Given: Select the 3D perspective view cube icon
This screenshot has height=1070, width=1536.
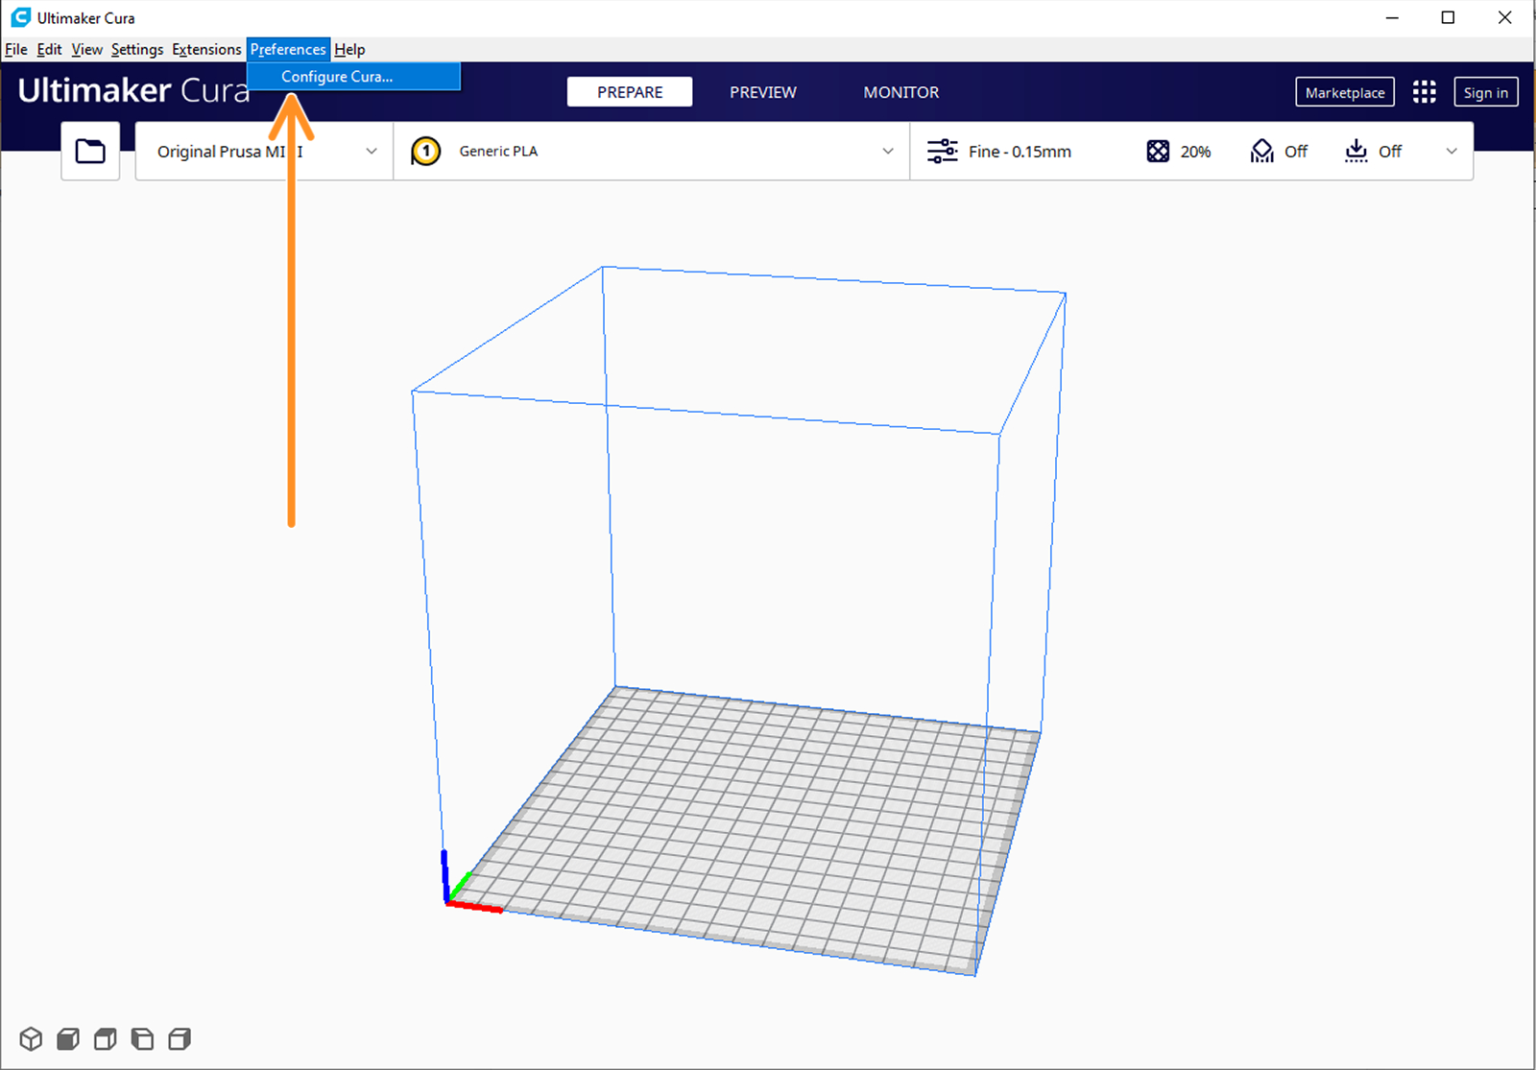Looking at the screenshot, I should [30, 1038].
